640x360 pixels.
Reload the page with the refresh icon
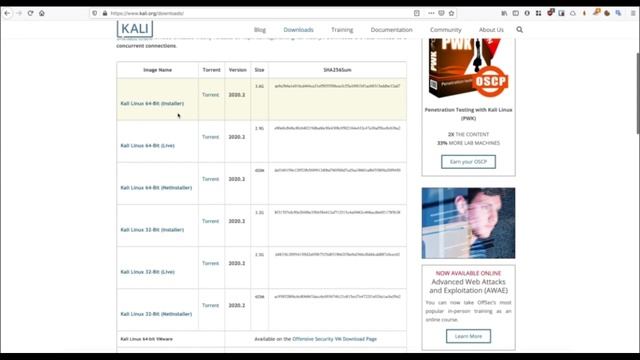(x=30, y=13)
